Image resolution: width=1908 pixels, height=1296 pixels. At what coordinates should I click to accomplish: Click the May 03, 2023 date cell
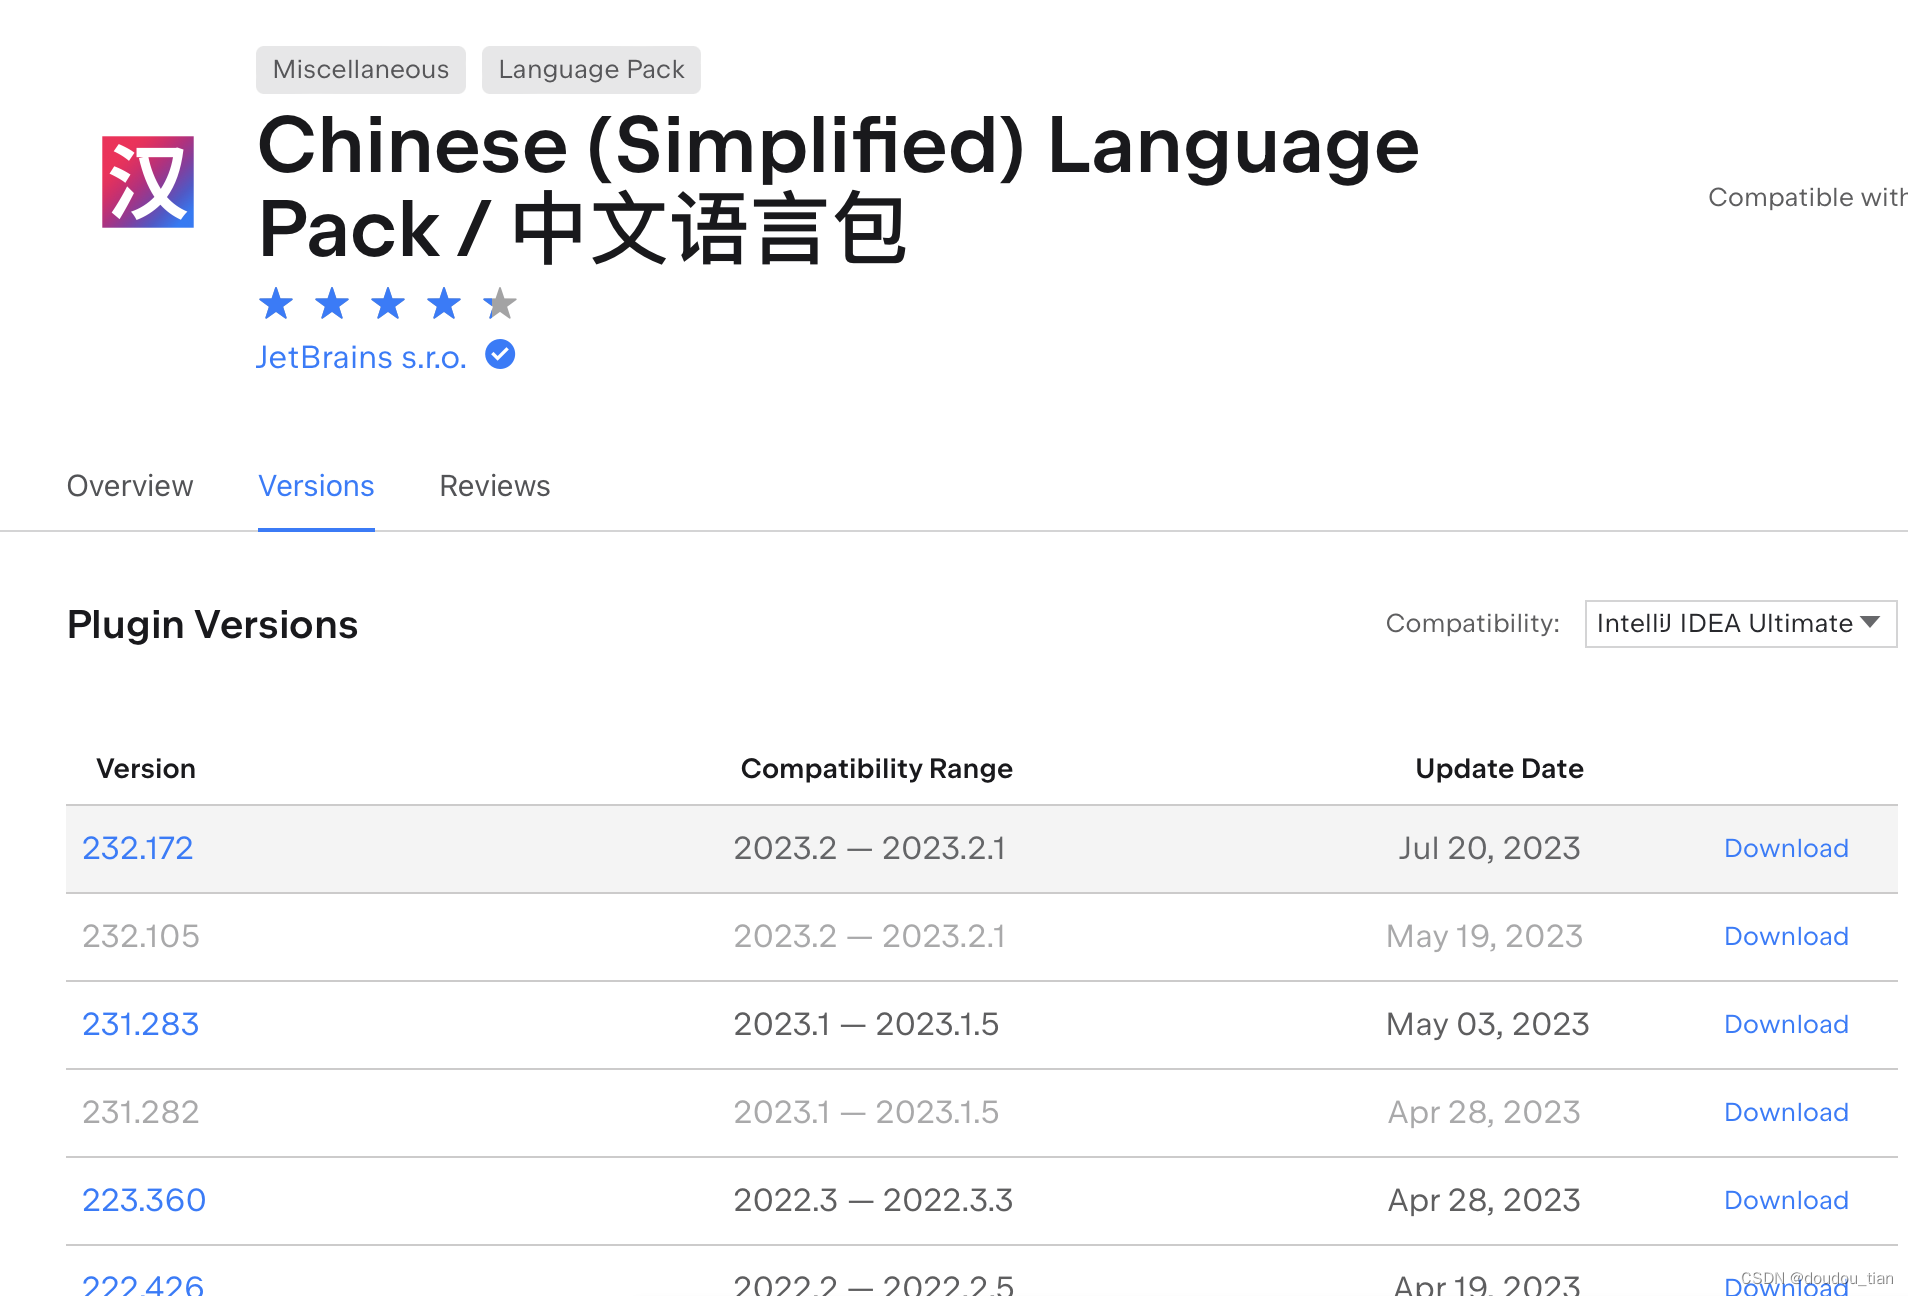tap(1487, 1024)
